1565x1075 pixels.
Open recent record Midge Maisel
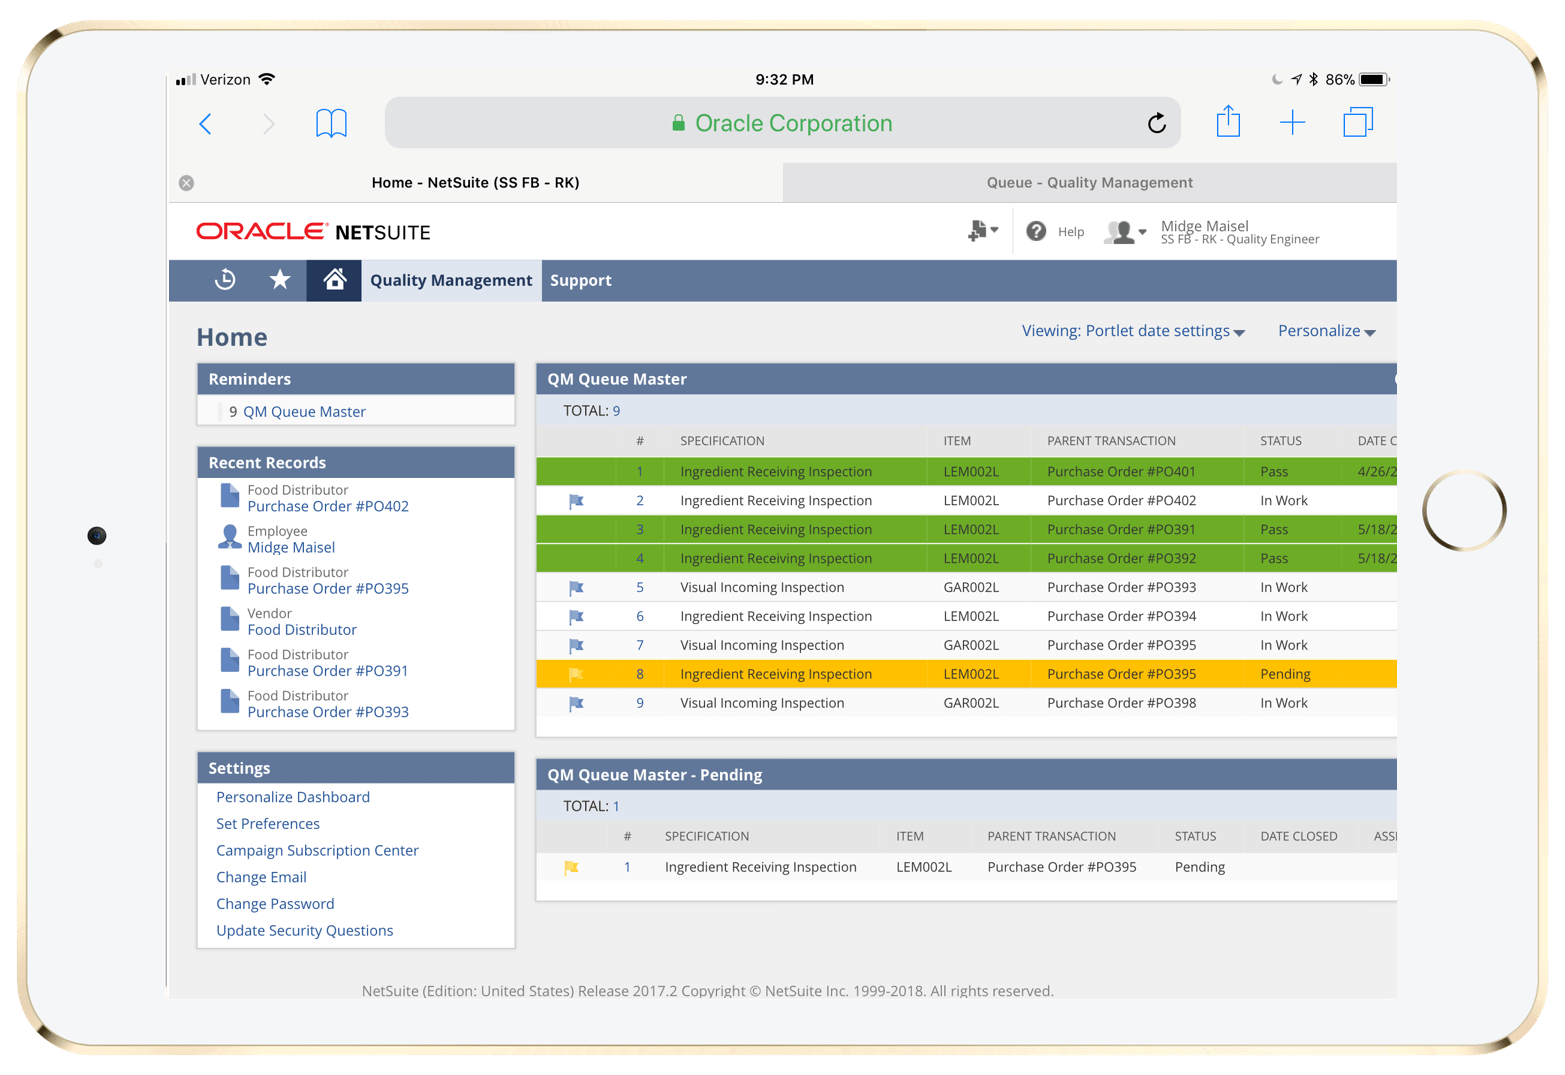(291, 548)
